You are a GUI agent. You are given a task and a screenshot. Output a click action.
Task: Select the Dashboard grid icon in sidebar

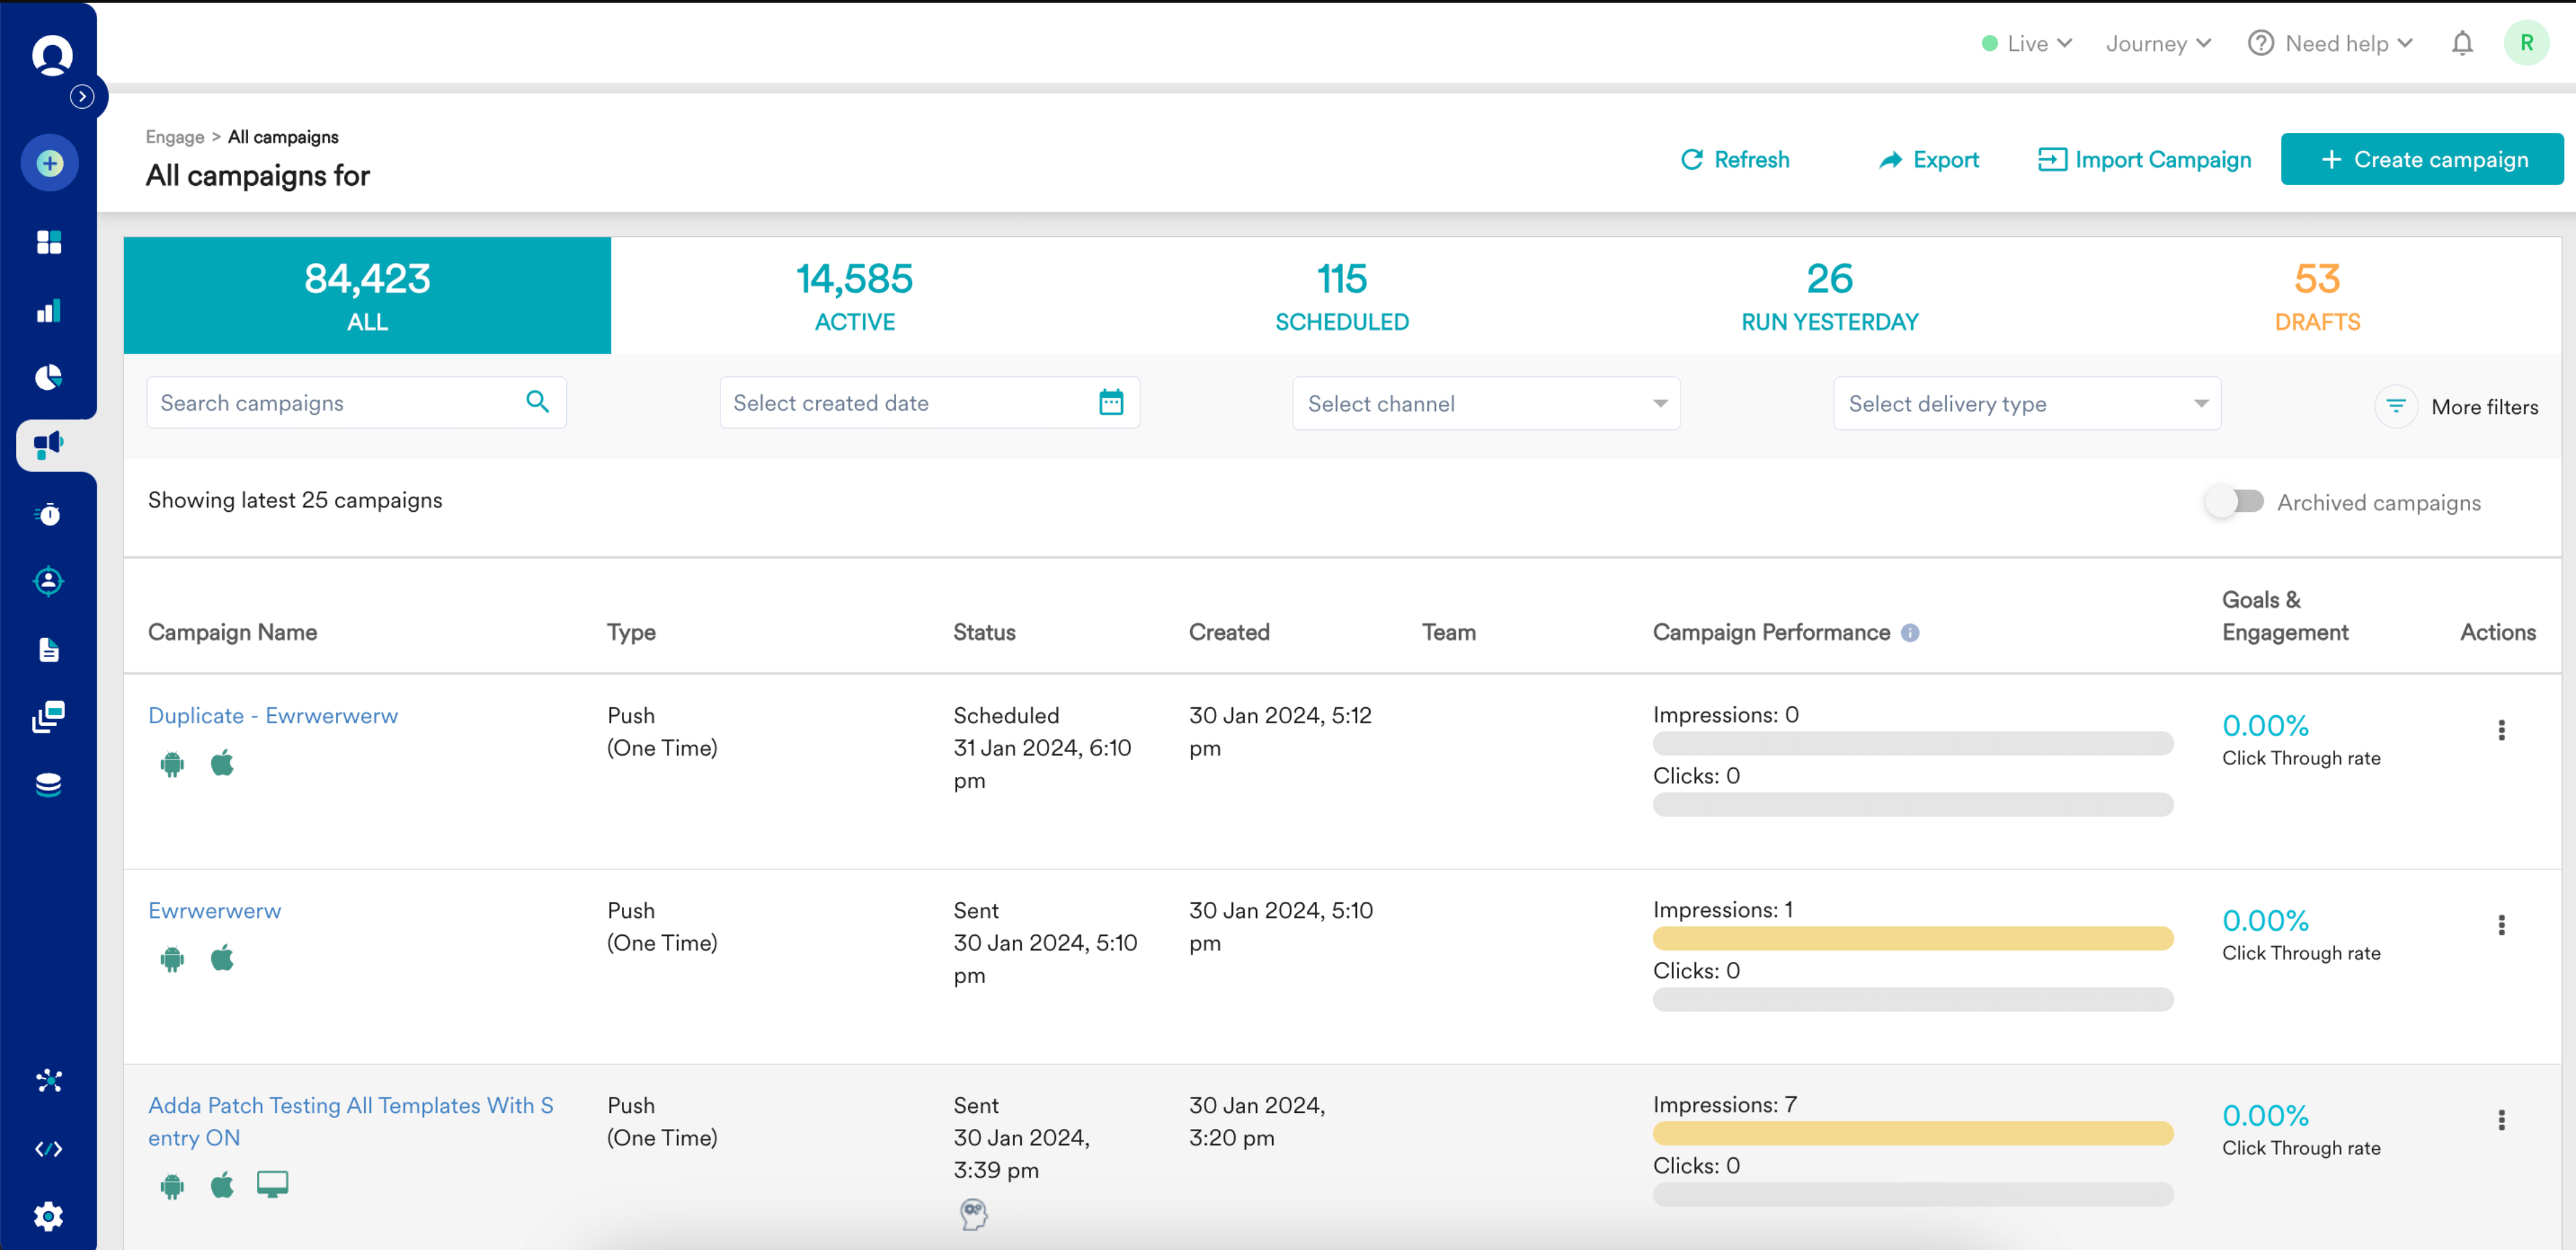(49, 241)
